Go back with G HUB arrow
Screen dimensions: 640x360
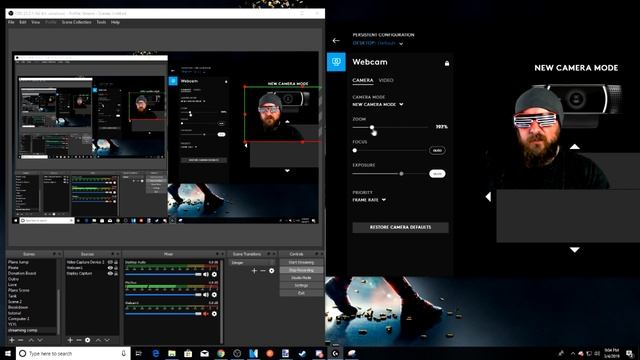click(336, 40)
